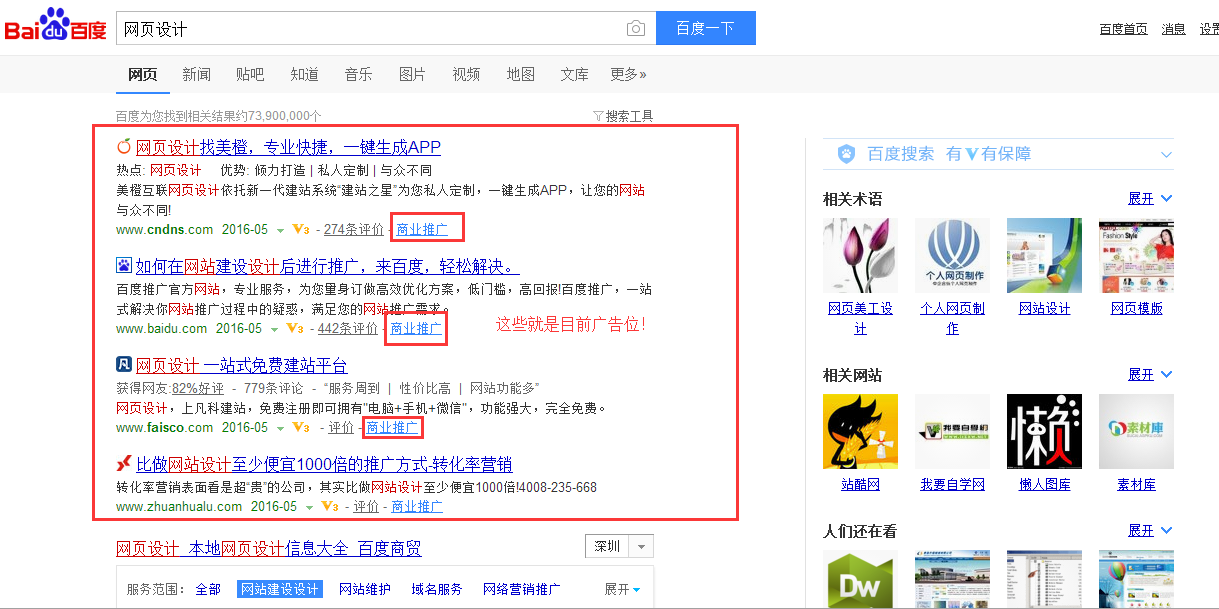The width and height of the screenshot is (1219, 609).
Task: Click the 百度一下 search button
Action: coord(706,29)
